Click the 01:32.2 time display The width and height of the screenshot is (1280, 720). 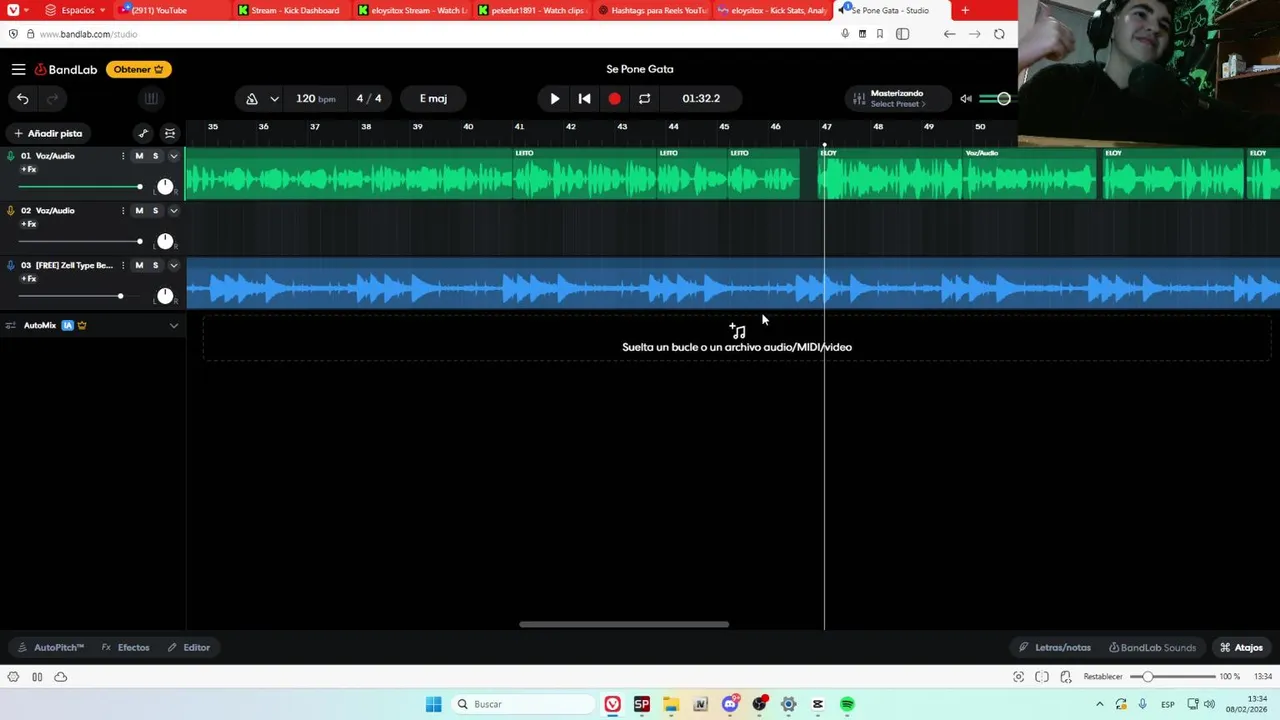point(701,98)
